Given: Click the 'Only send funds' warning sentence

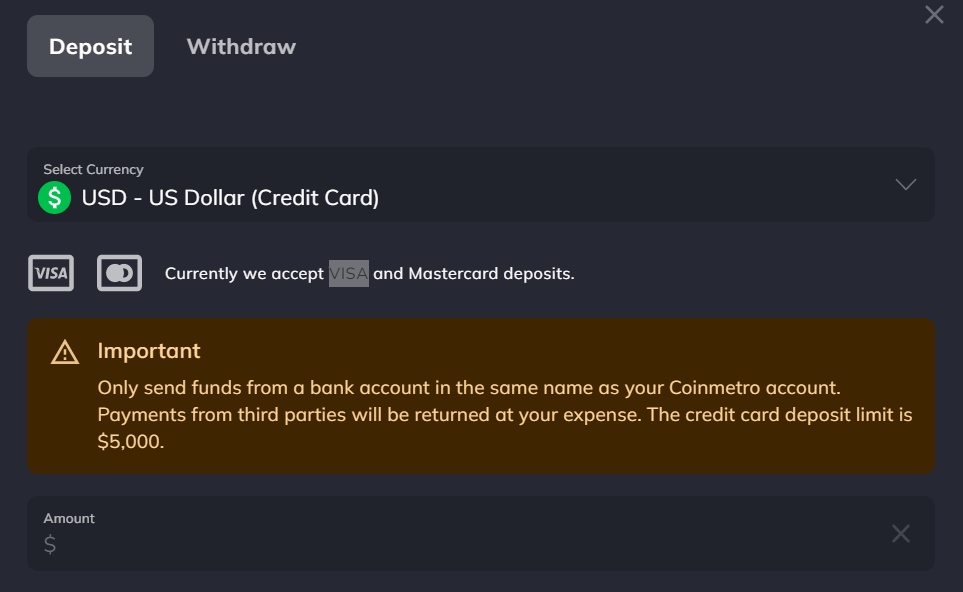Looking at the screenshot, I should pos(469,388).
